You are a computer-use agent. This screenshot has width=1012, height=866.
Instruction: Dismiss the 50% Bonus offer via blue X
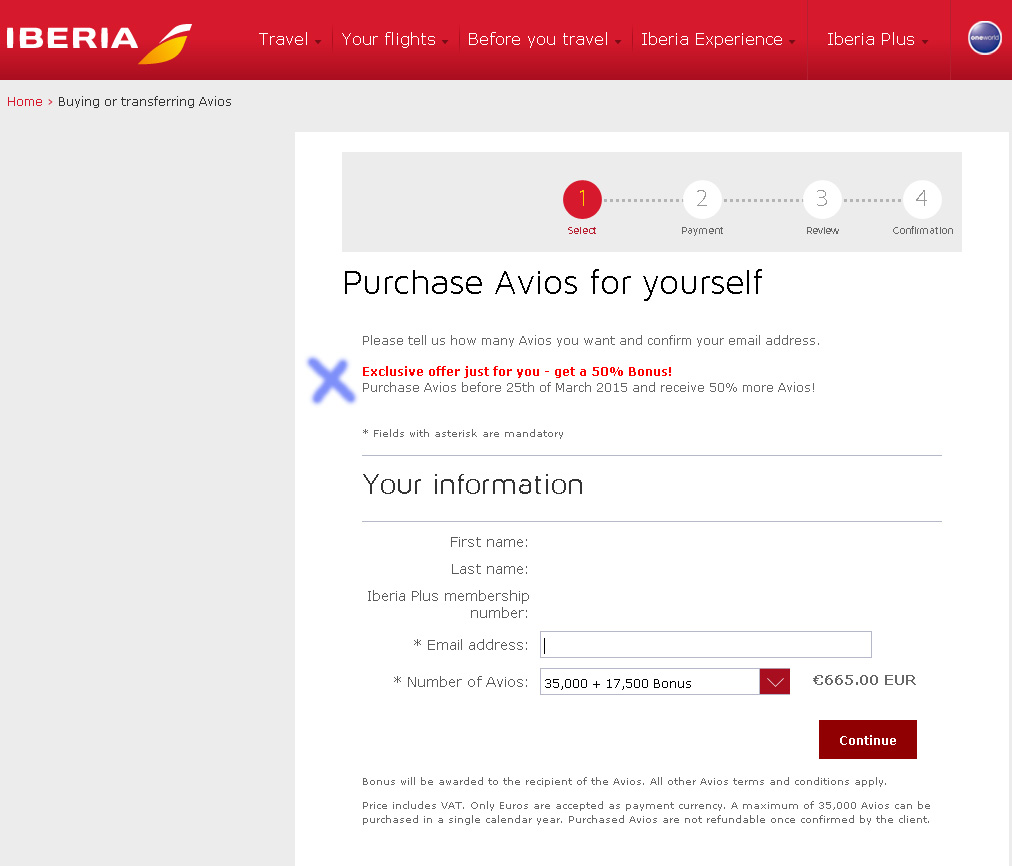point(331,381)
